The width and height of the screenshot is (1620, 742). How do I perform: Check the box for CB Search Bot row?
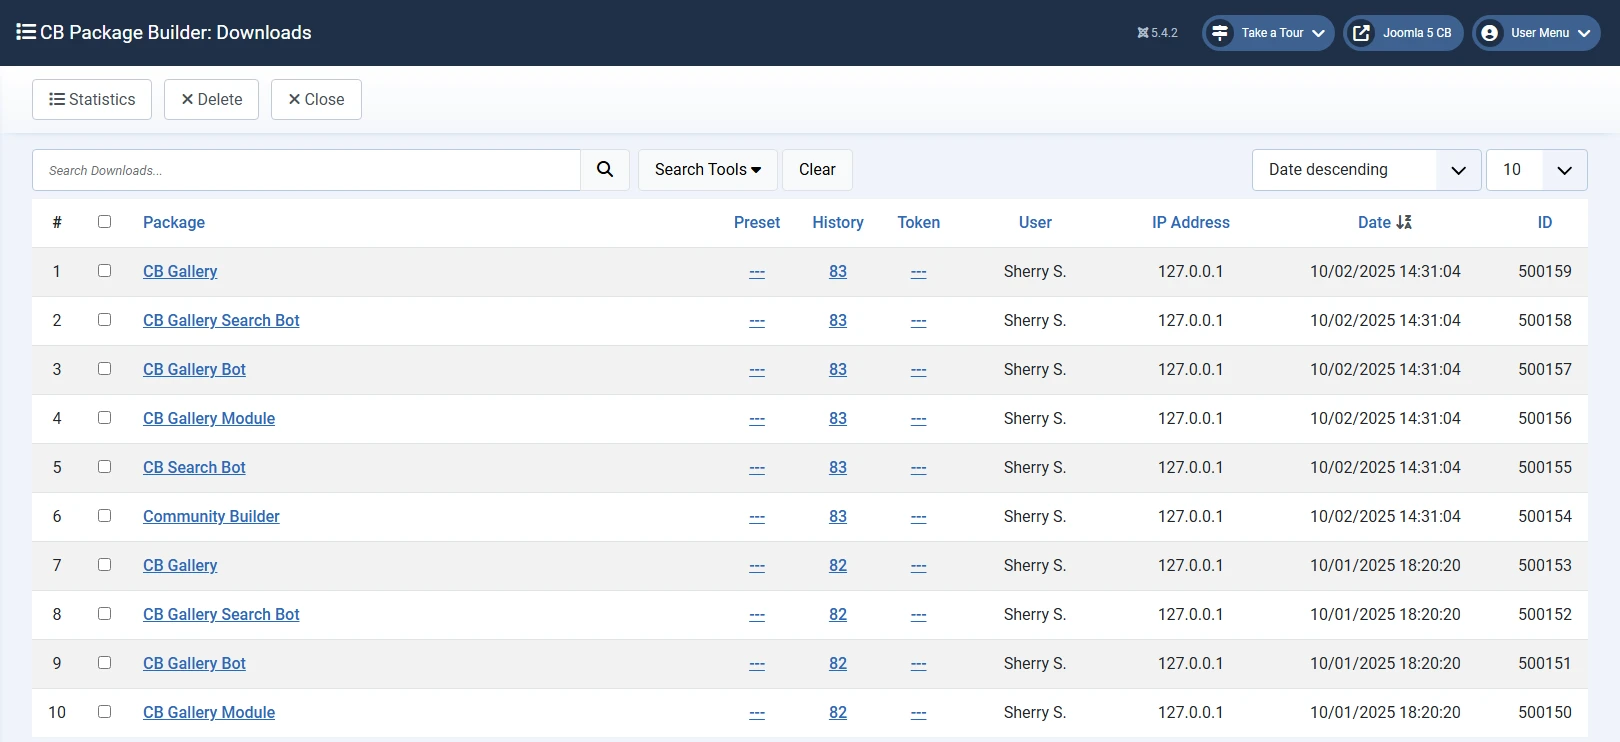(x=104, y=467)
